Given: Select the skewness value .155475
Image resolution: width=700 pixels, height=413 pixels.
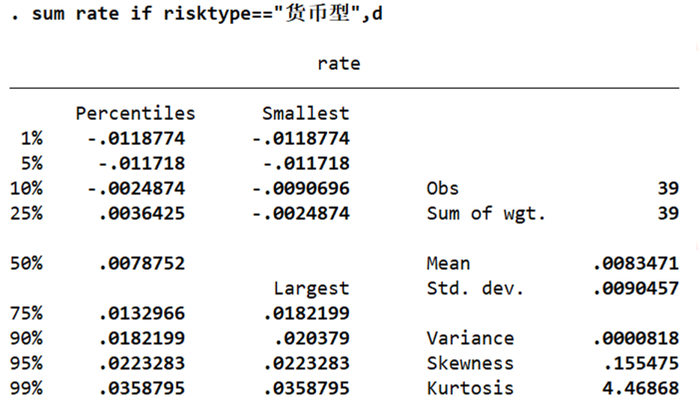Looking at the screenshot, I should pos(641,364).
